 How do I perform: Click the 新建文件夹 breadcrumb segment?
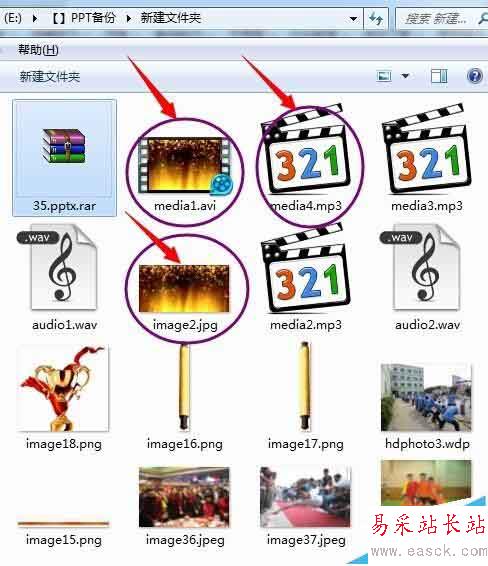(x=170, y=18)
